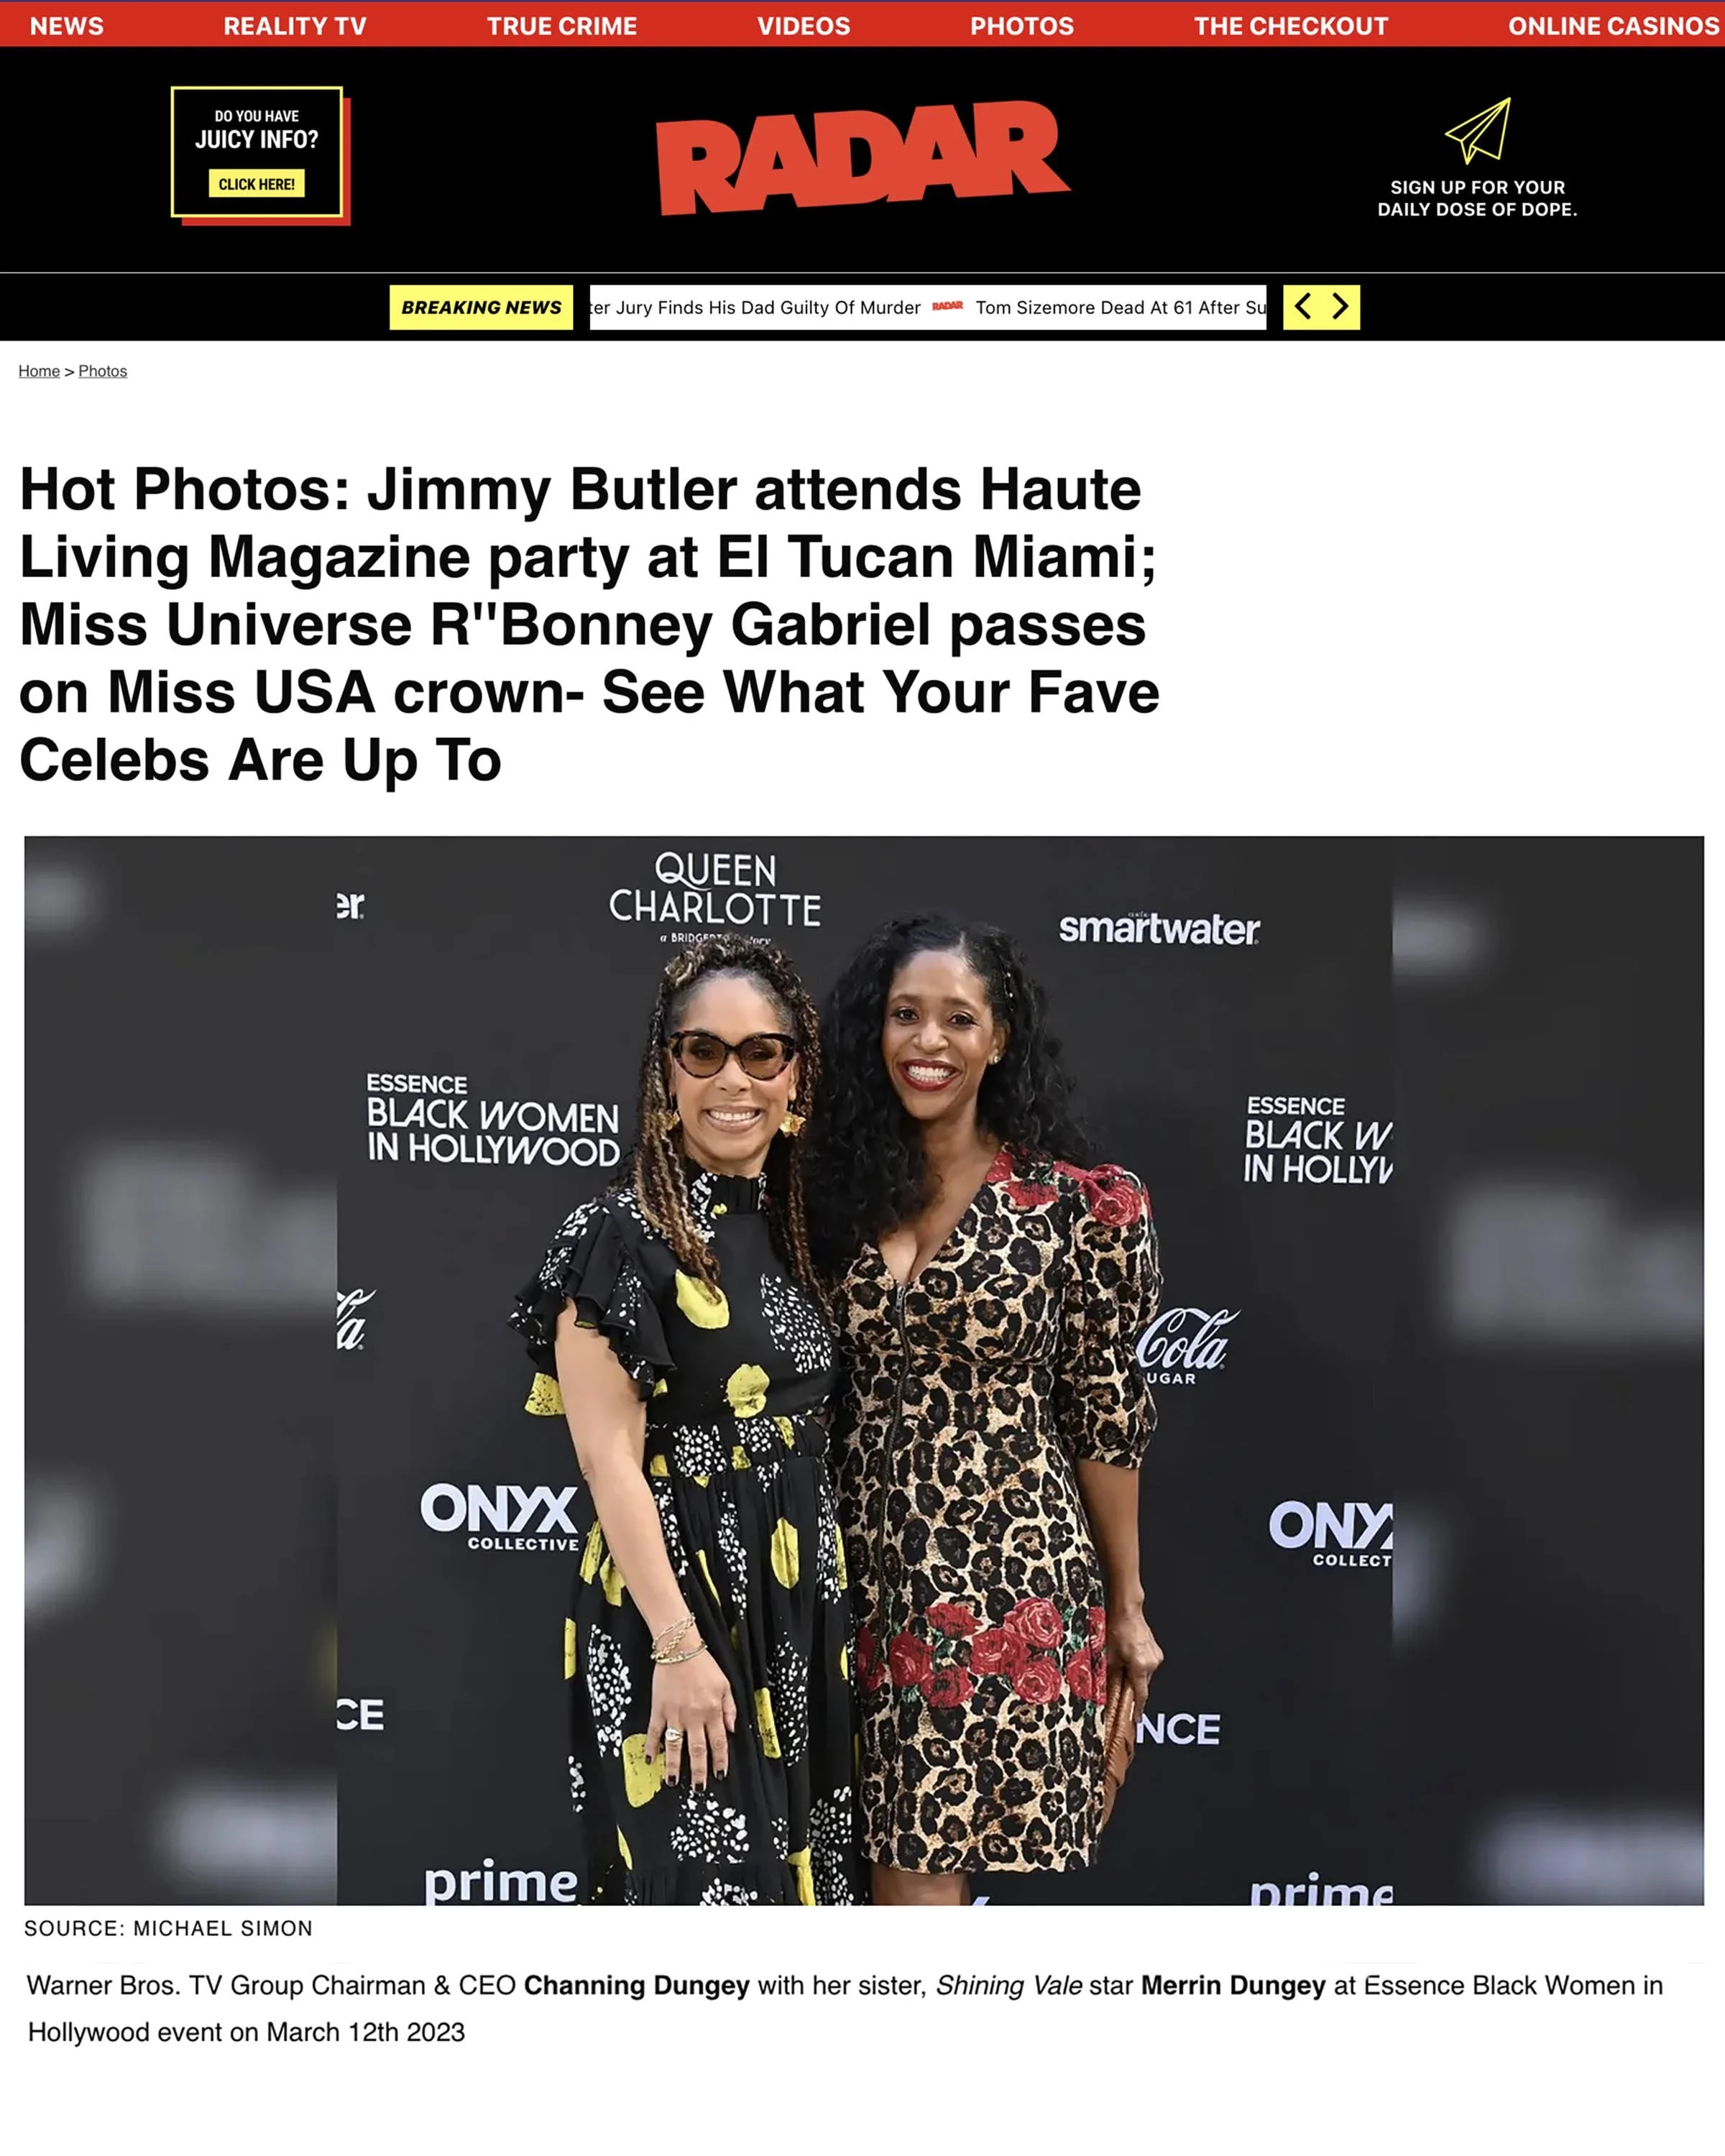
Task: Open the NEWS menu item
Action: [x=67, y=26]
